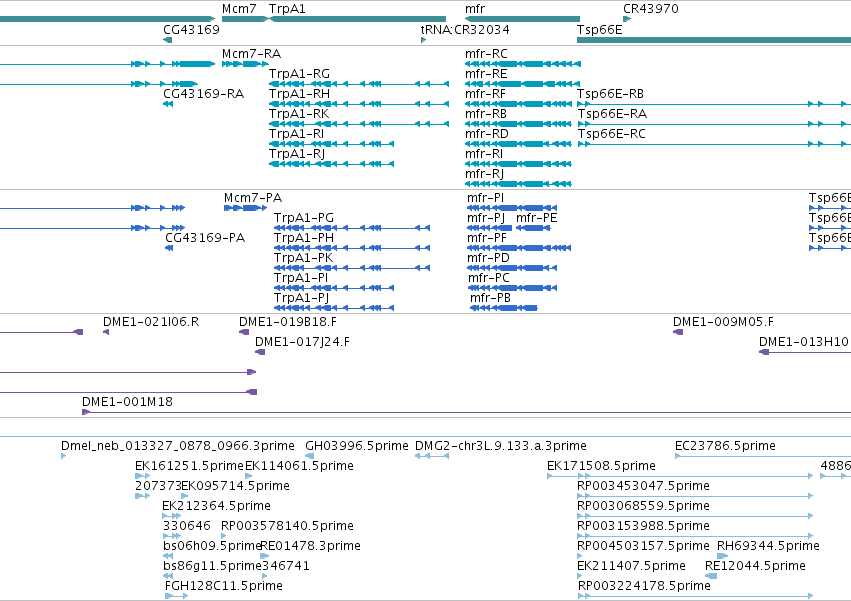
Task: Select transcript mfr-RJ
Action: 518,184
